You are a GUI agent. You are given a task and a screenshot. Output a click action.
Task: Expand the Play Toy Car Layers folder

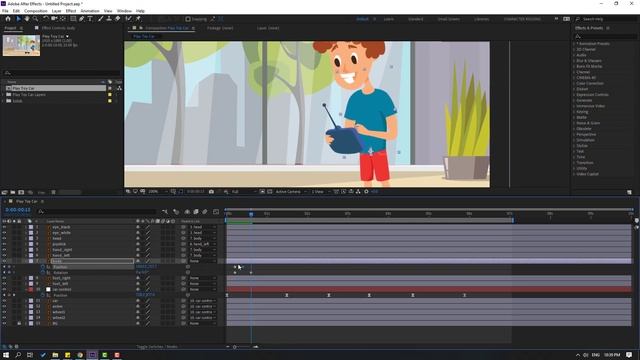pyautogui.click(x=4, y=95)
